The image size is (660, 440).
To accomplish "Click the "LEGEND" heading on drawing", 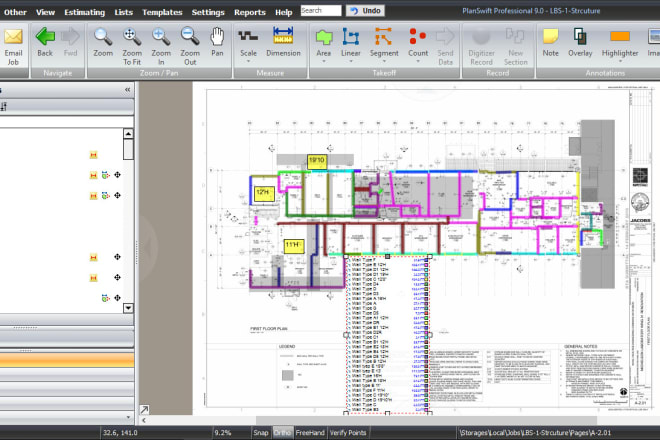I will 287,346.
